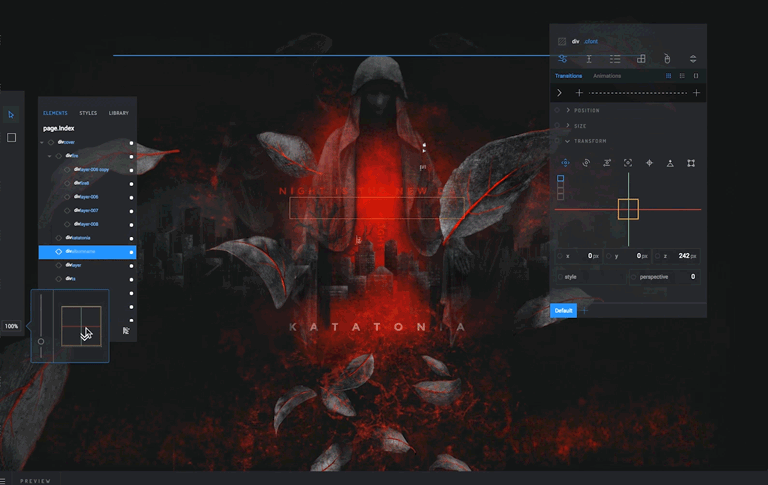The width and height of the screenshot is (768, 485).
Task: Open the Preview bar
Action: (x=35, y=481)
